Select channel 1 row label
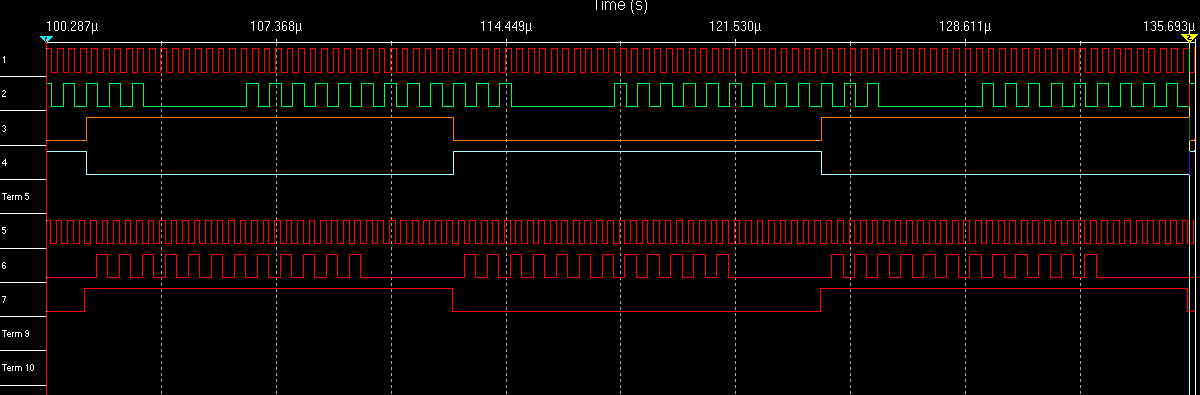Screen dimensions: 1200x395 coord(5,60)
